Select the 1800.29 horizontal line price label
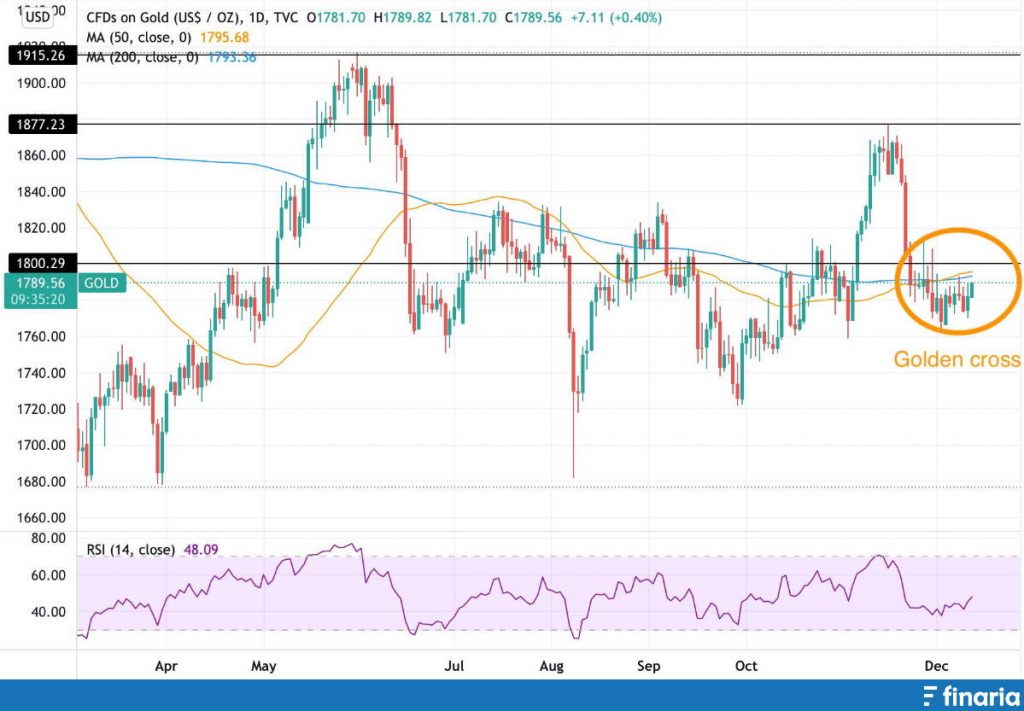The width and height of the screenshot is (1024, 711). (40, 264)
